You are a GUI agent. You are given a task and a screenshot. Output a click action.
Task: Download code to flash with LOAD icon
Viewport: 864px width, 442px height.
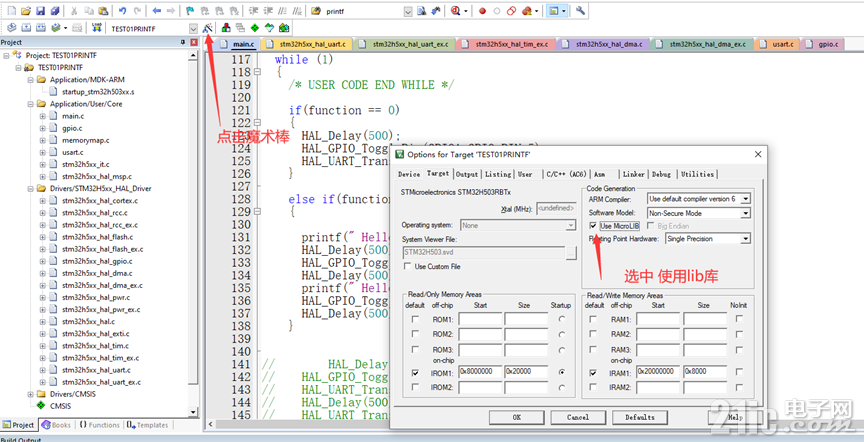[96, 28]
